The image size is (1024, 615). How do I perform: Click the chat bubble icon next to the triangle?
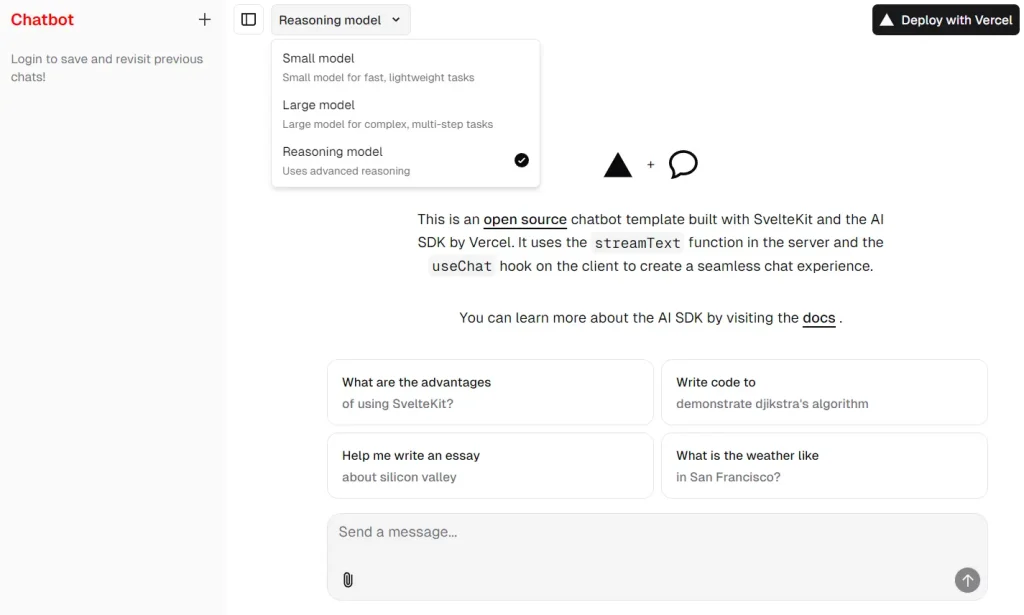(682, 163)
